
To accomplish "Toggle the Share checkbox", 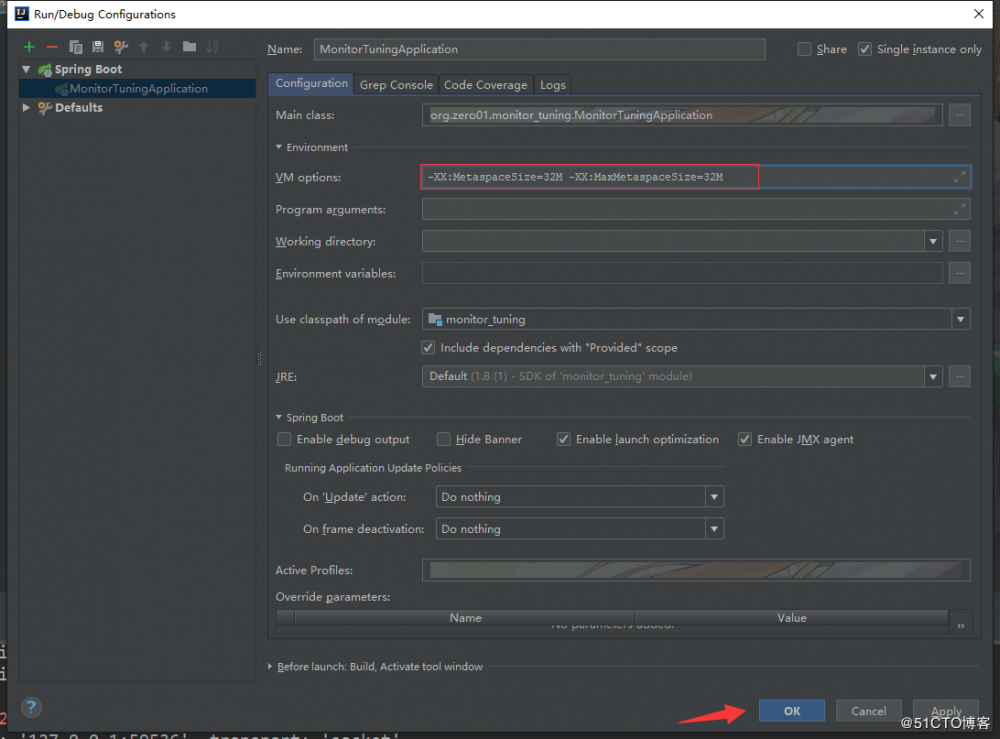I will (x=804, y=49).
